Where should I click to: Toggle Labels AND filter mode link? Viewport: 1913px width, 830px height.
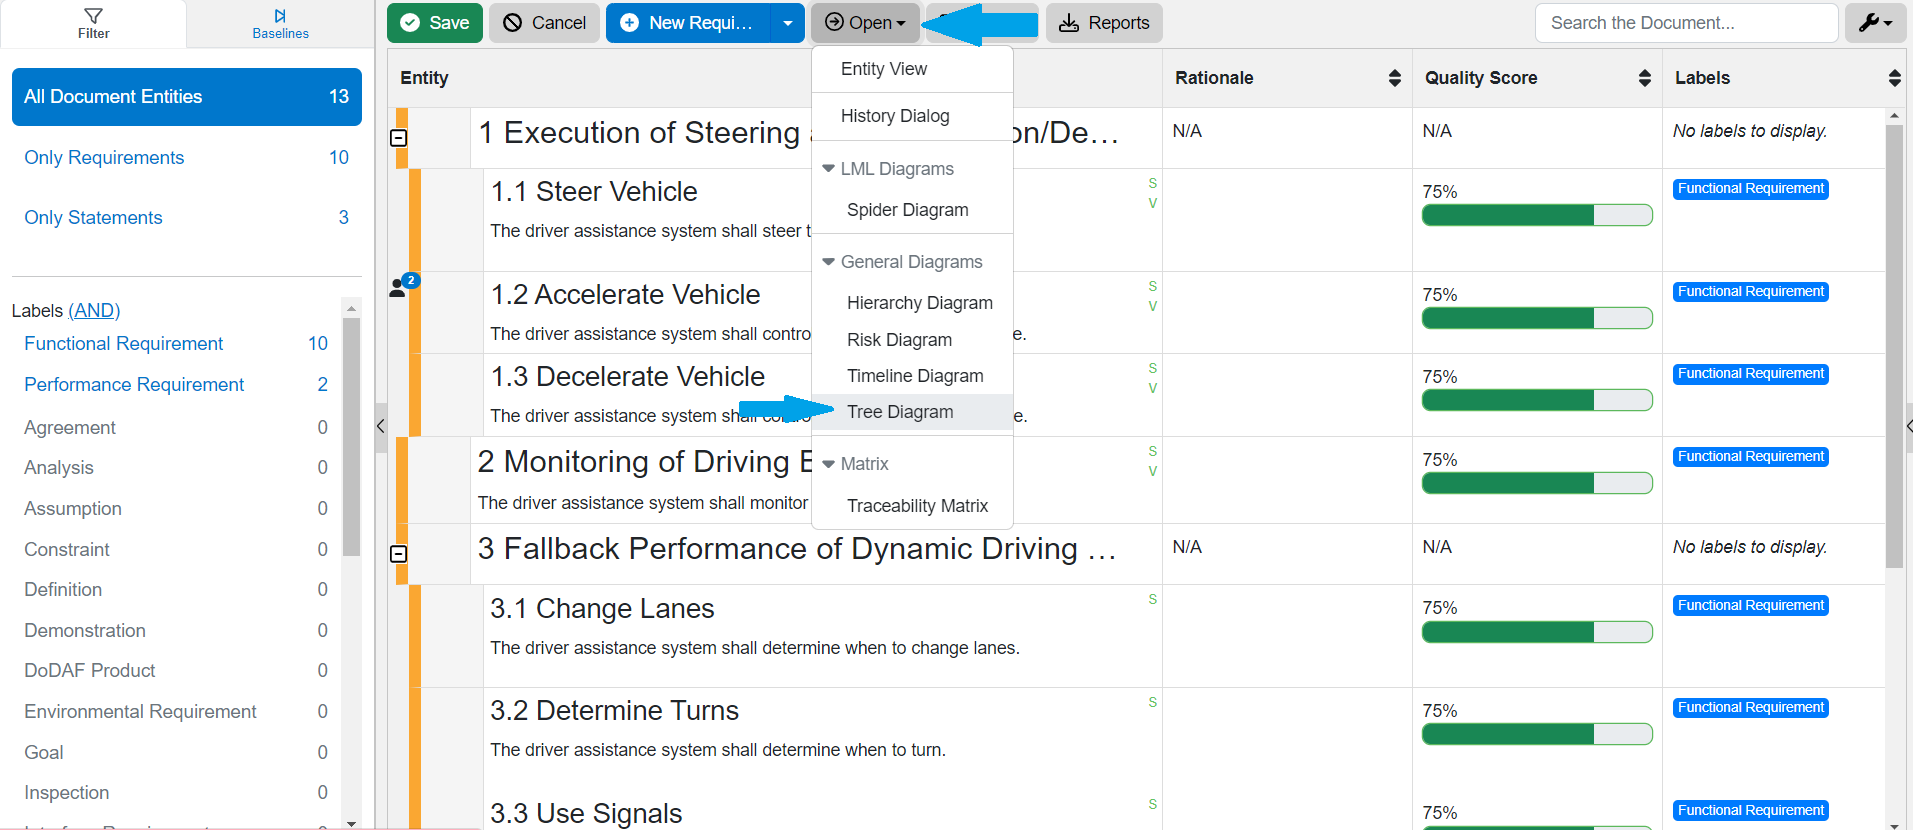[x=94, y=311]
